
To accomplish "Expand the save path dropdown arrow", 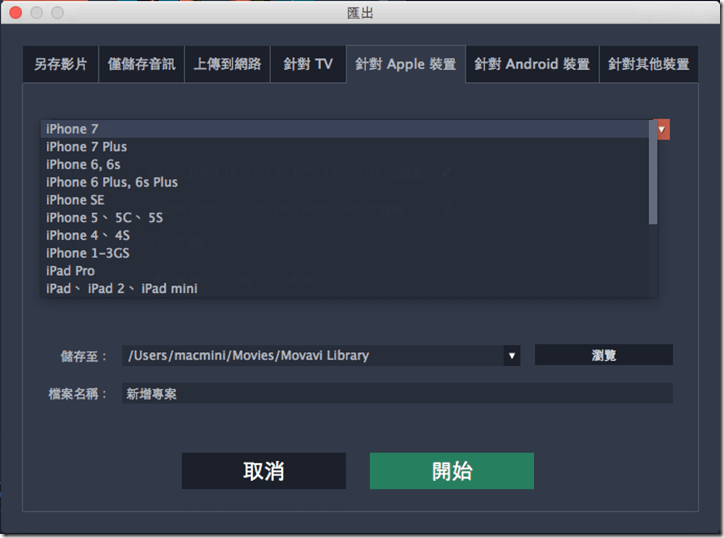I will tap(512, 356).
